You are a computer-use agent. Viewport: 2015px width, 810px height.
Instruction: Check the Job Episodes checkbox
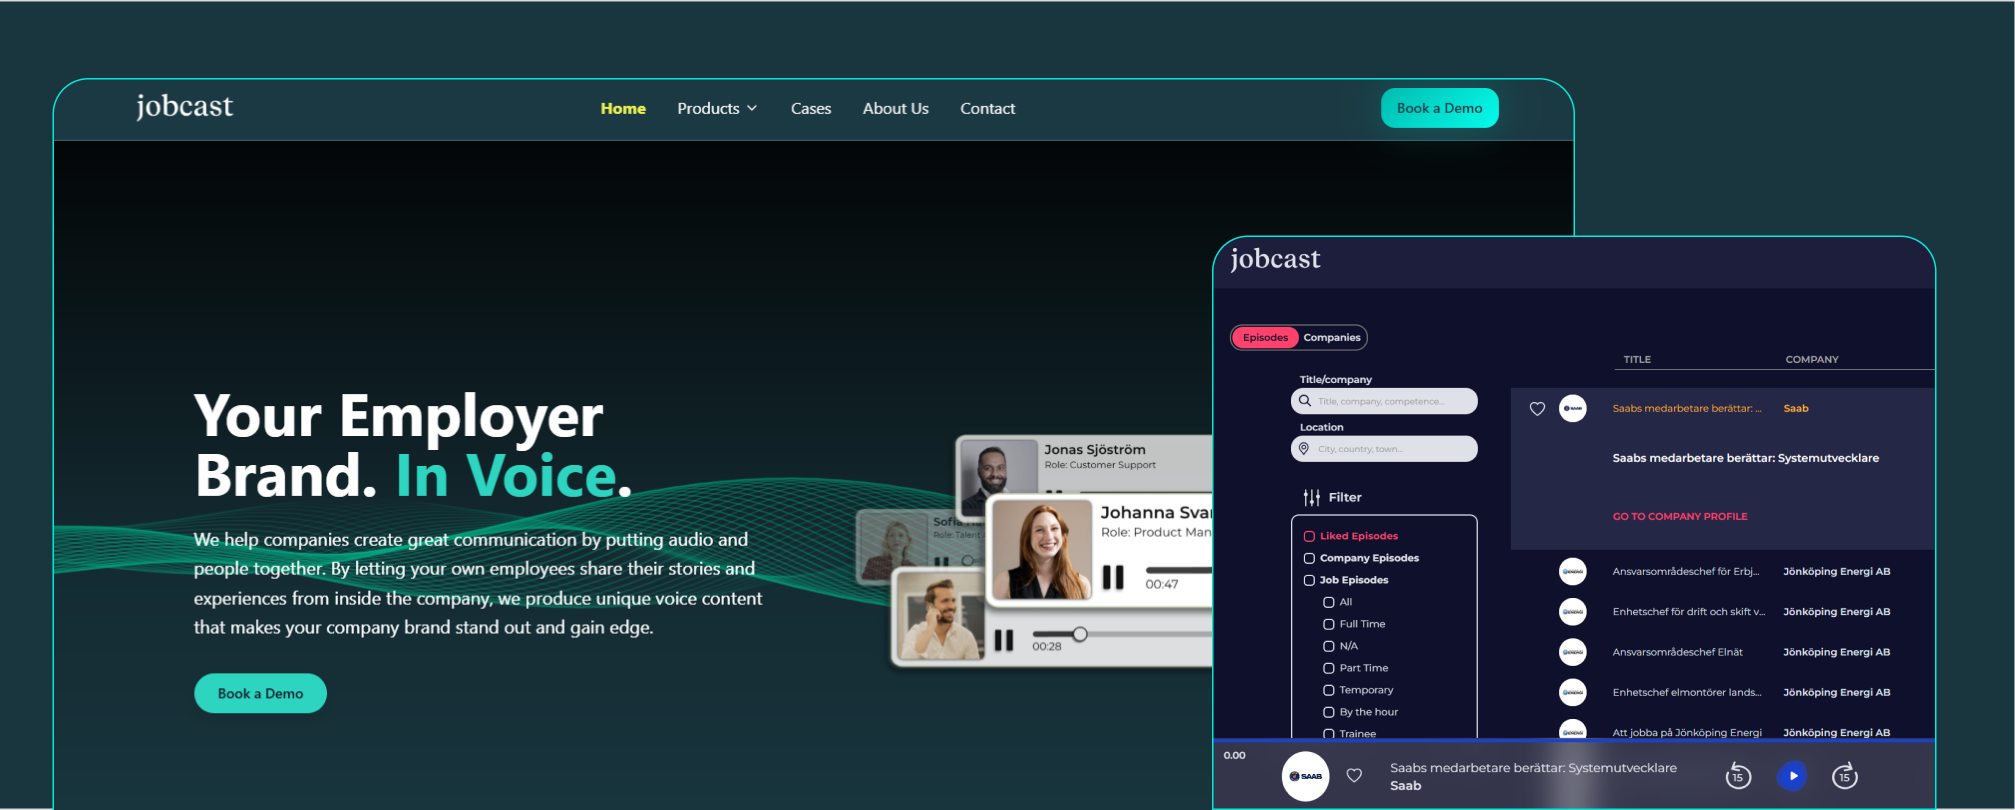tap(1309, 580)
